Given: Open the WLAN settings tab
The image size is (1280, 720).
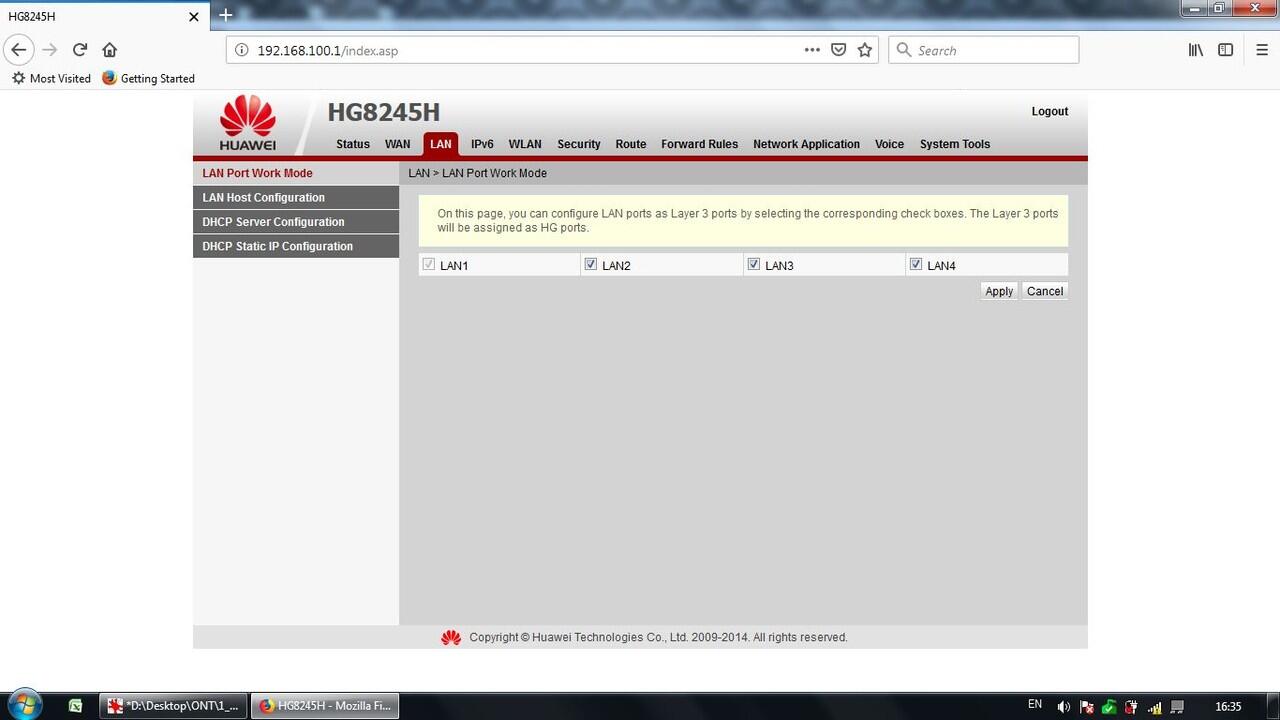Looking at the screenshot, I should (525, 144).
